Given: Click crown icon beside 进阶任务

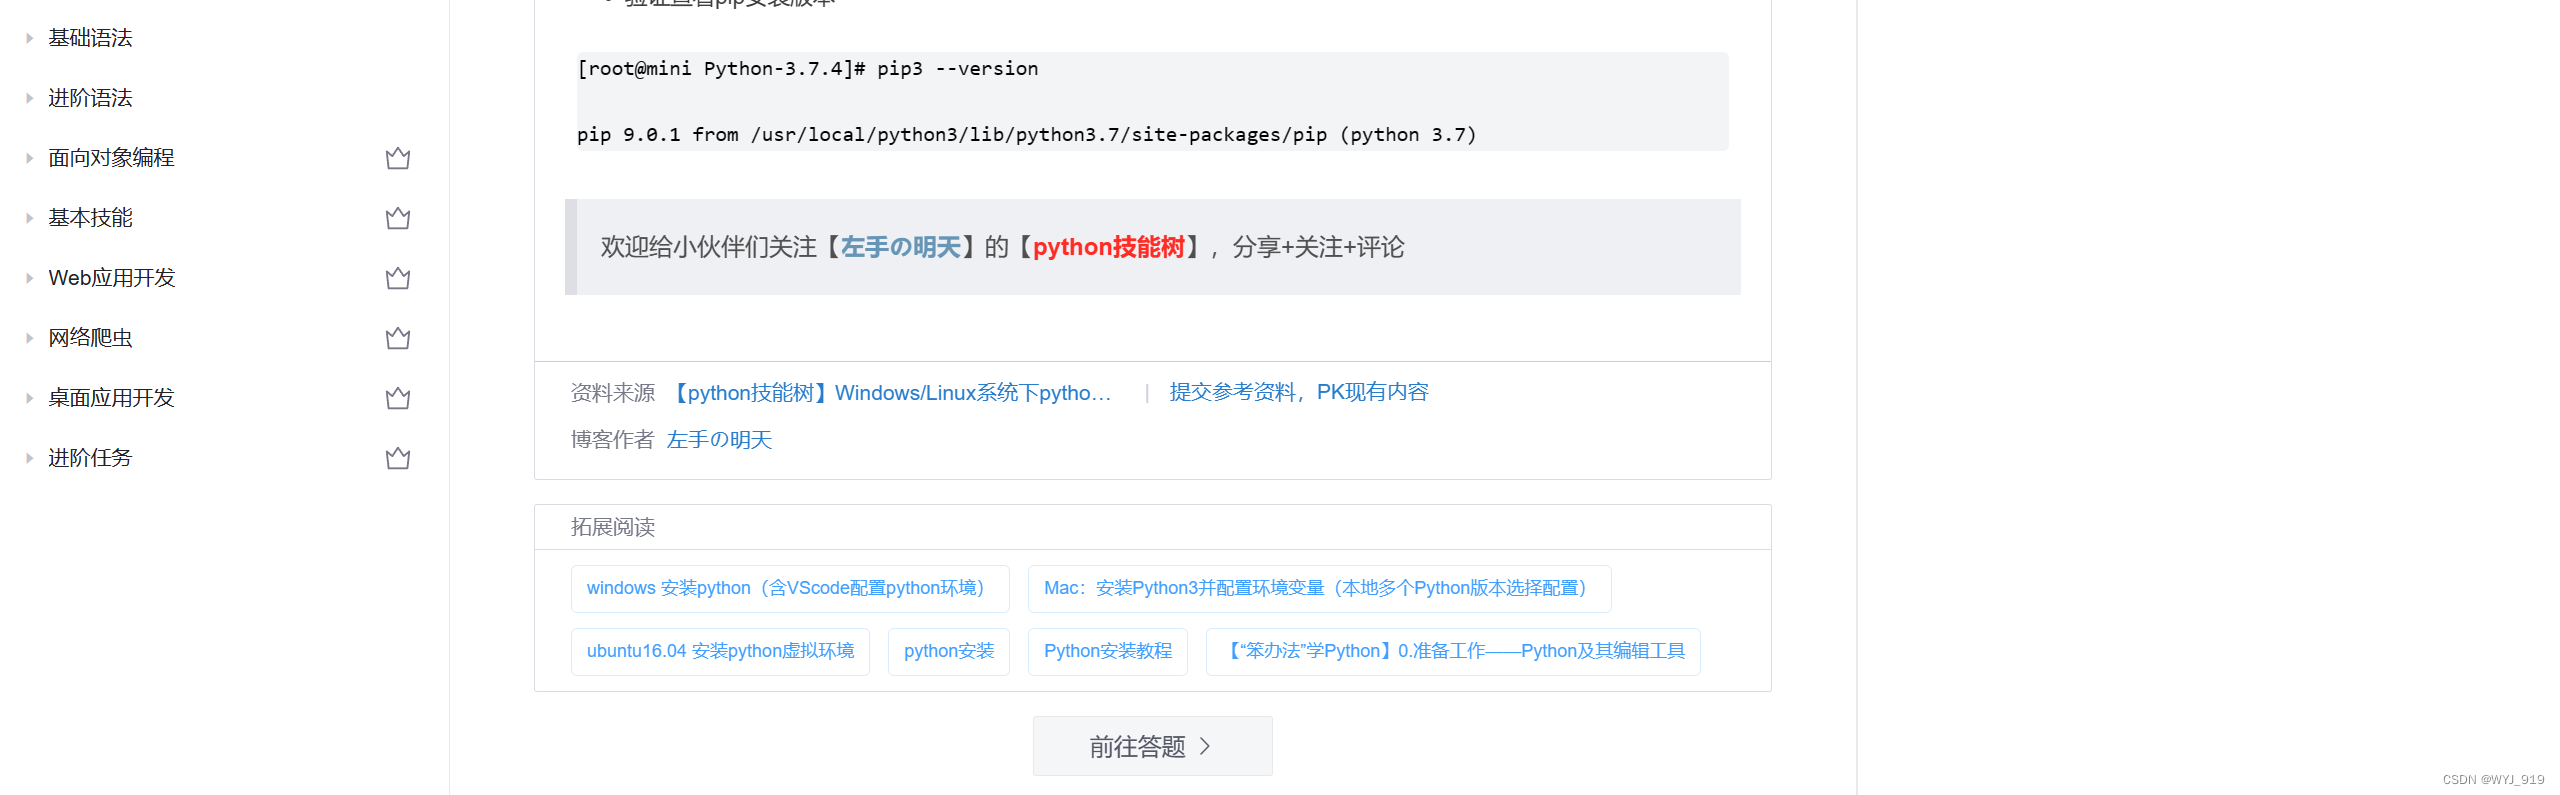Looking at the screenshot, I should click(x=398, y=458).
